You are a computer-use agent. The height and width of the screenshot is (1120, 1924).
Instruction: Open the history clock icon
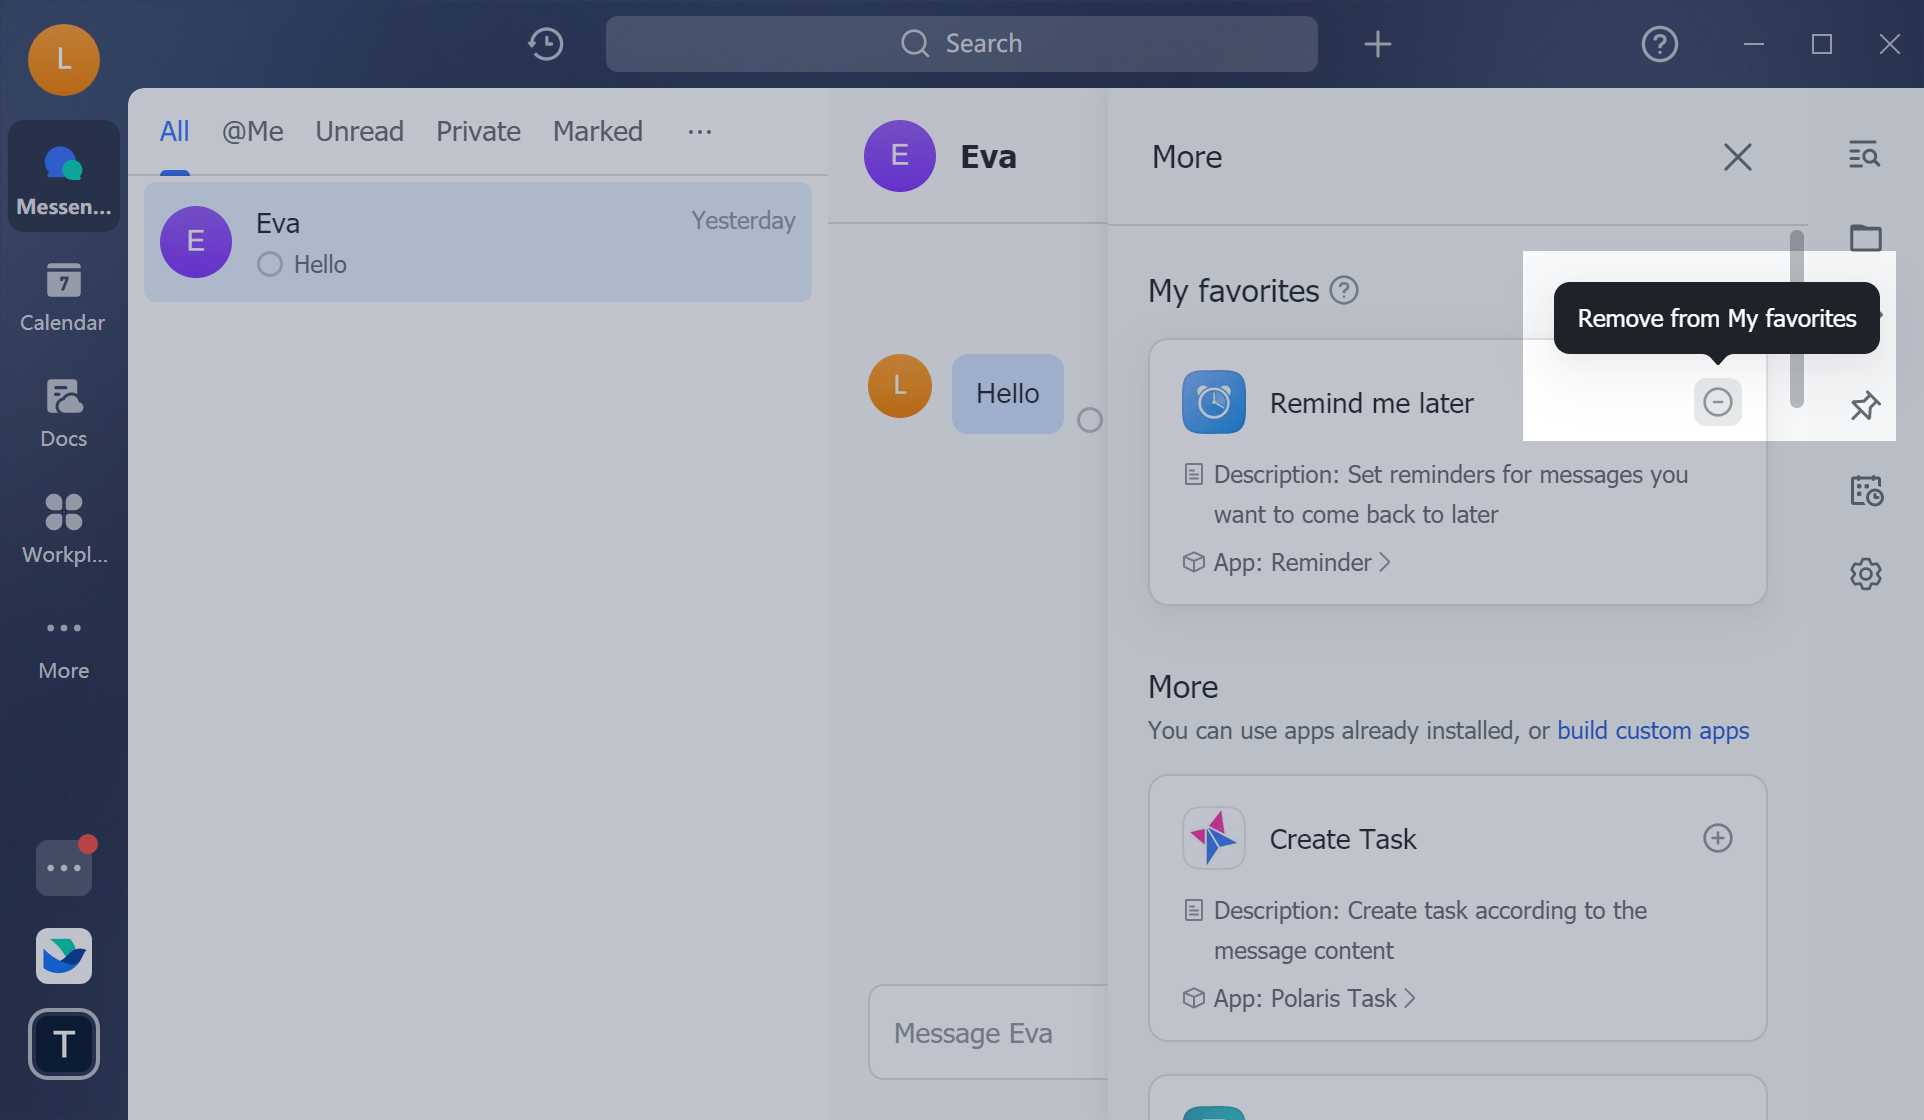tap(546, 44)
